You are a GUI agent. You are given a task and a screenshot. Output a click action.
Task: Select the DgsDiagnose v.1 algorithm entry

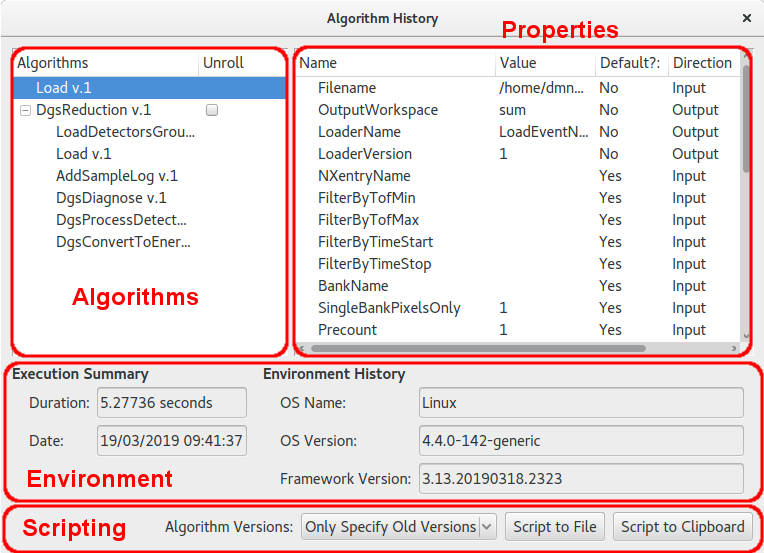[111, 198]
